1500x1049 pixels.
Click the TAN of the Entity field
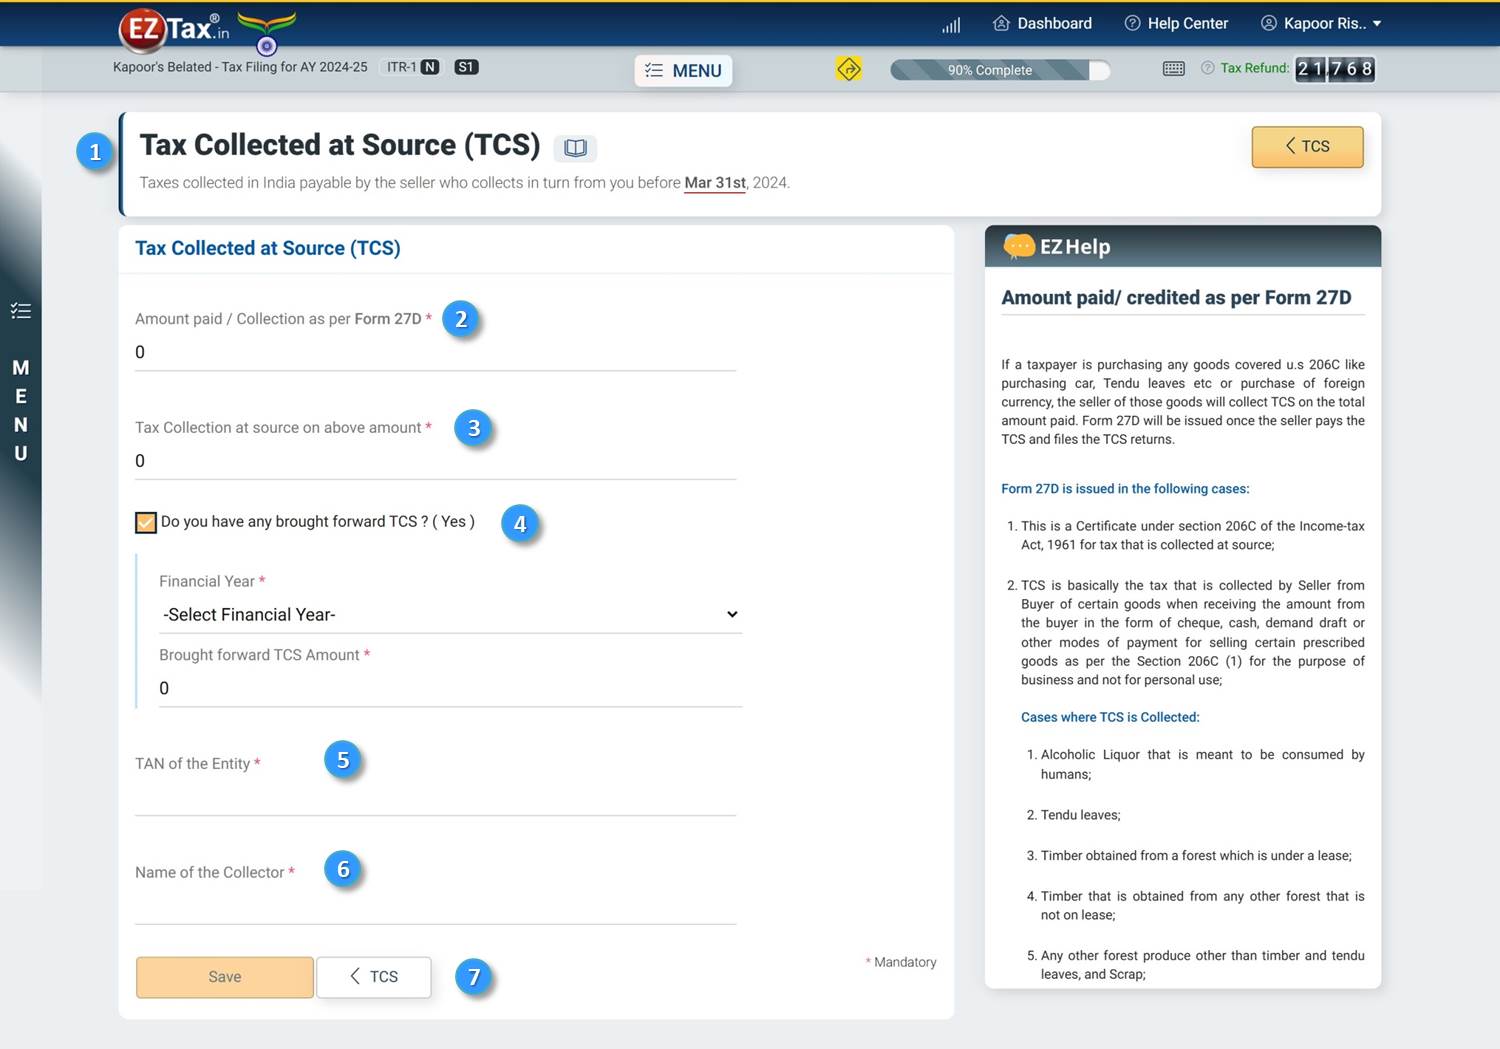(x=435, y=797)
